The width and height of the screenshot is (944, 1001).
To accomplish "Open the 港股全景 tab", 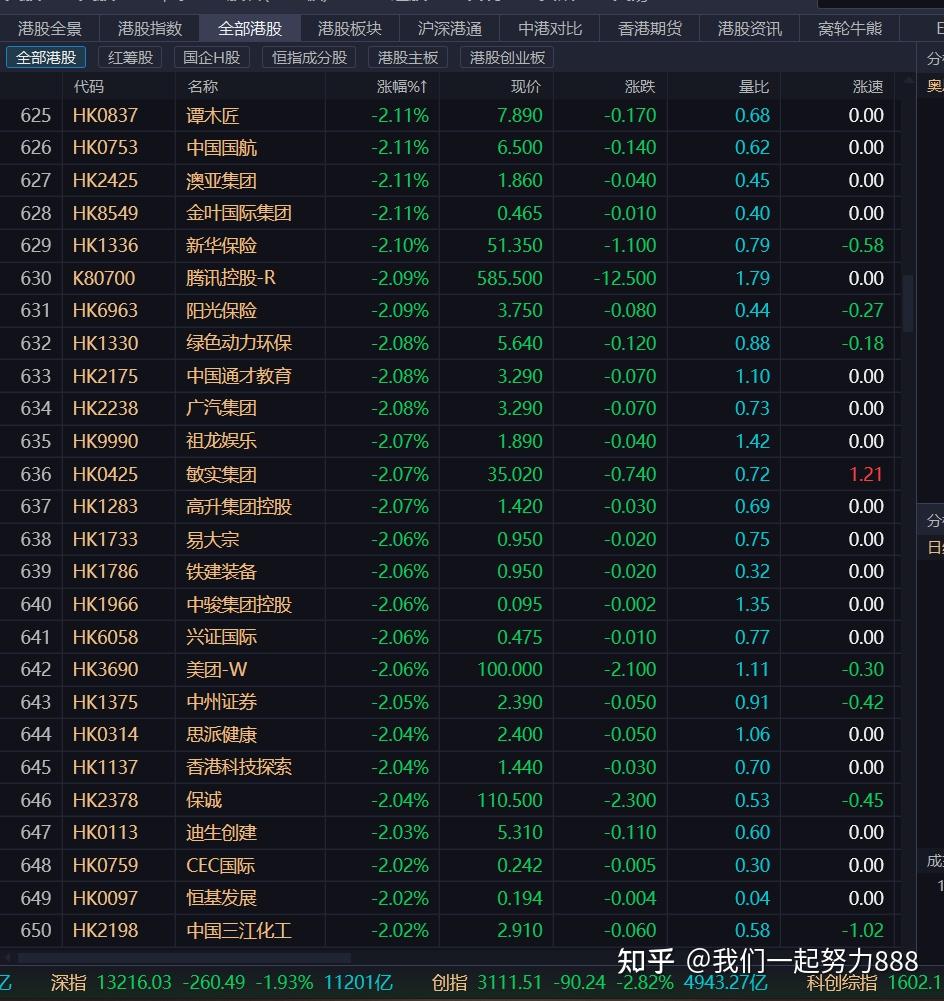I will pyautogui.click(x=50, y=29).
